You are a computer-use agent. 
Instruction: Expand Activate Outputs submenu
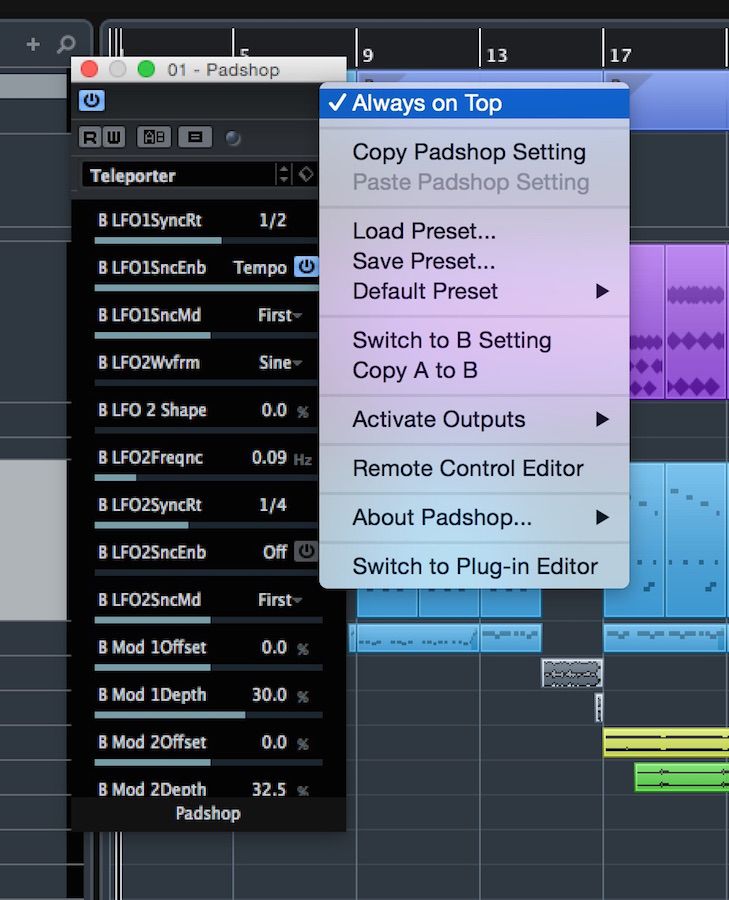pos(474,420)
